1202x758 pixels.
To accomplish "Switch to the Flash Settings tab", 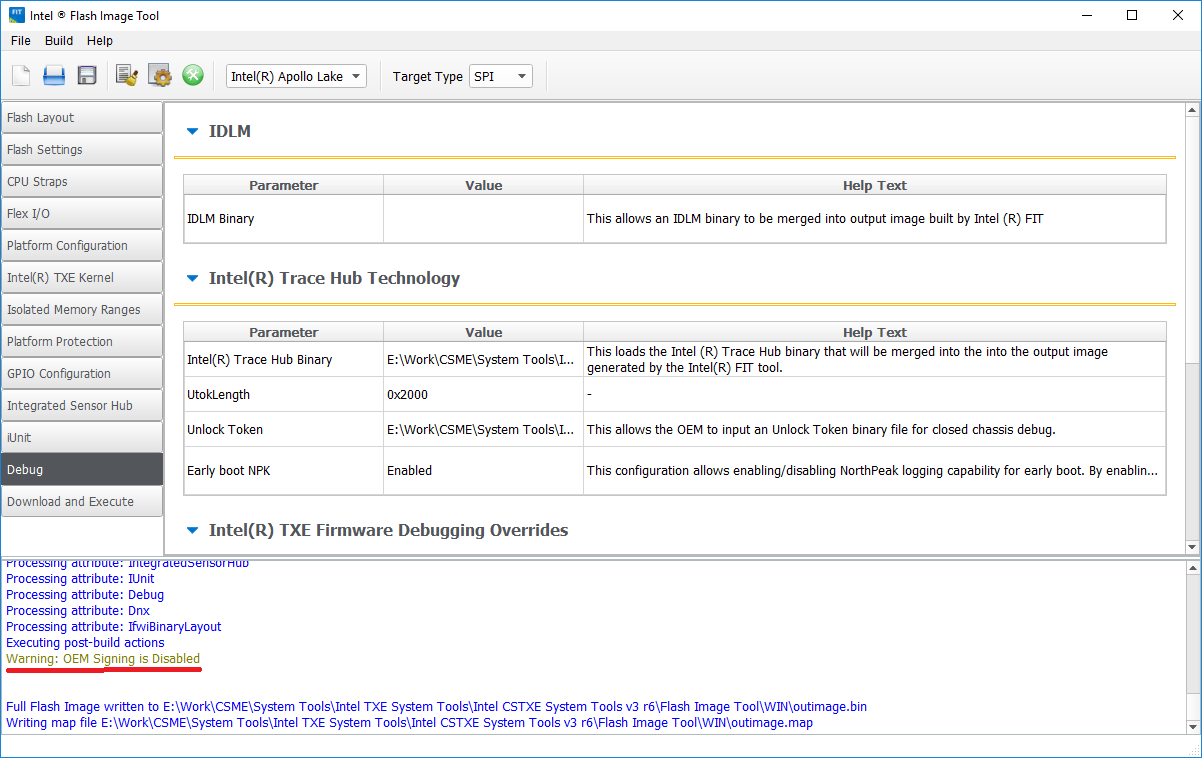I will (x=82, y=149).
